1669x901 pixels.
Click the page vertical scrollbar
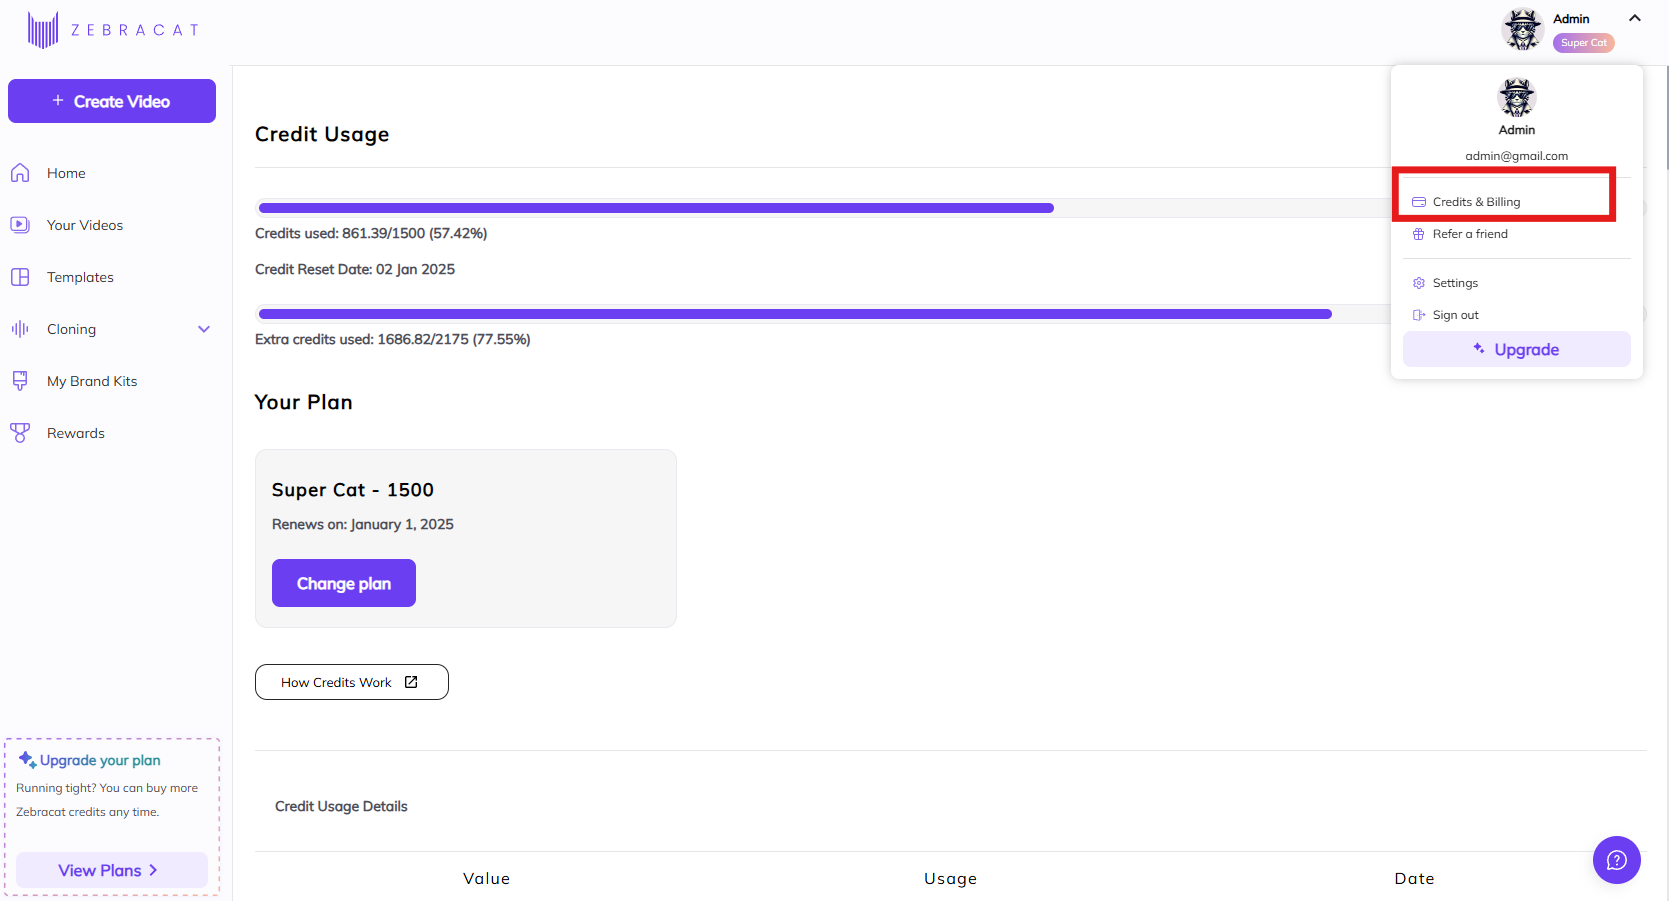pos(1665,120)
